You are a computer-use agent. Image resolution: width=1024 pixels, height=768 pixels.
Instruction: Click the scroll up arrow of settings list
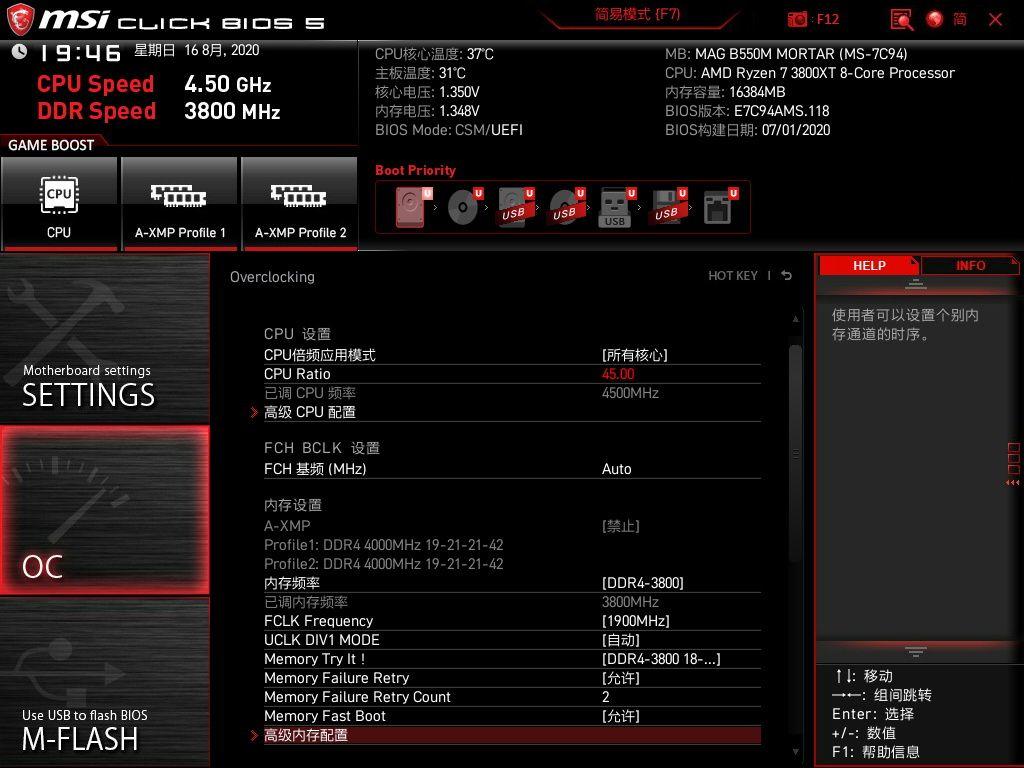(795, 319)
